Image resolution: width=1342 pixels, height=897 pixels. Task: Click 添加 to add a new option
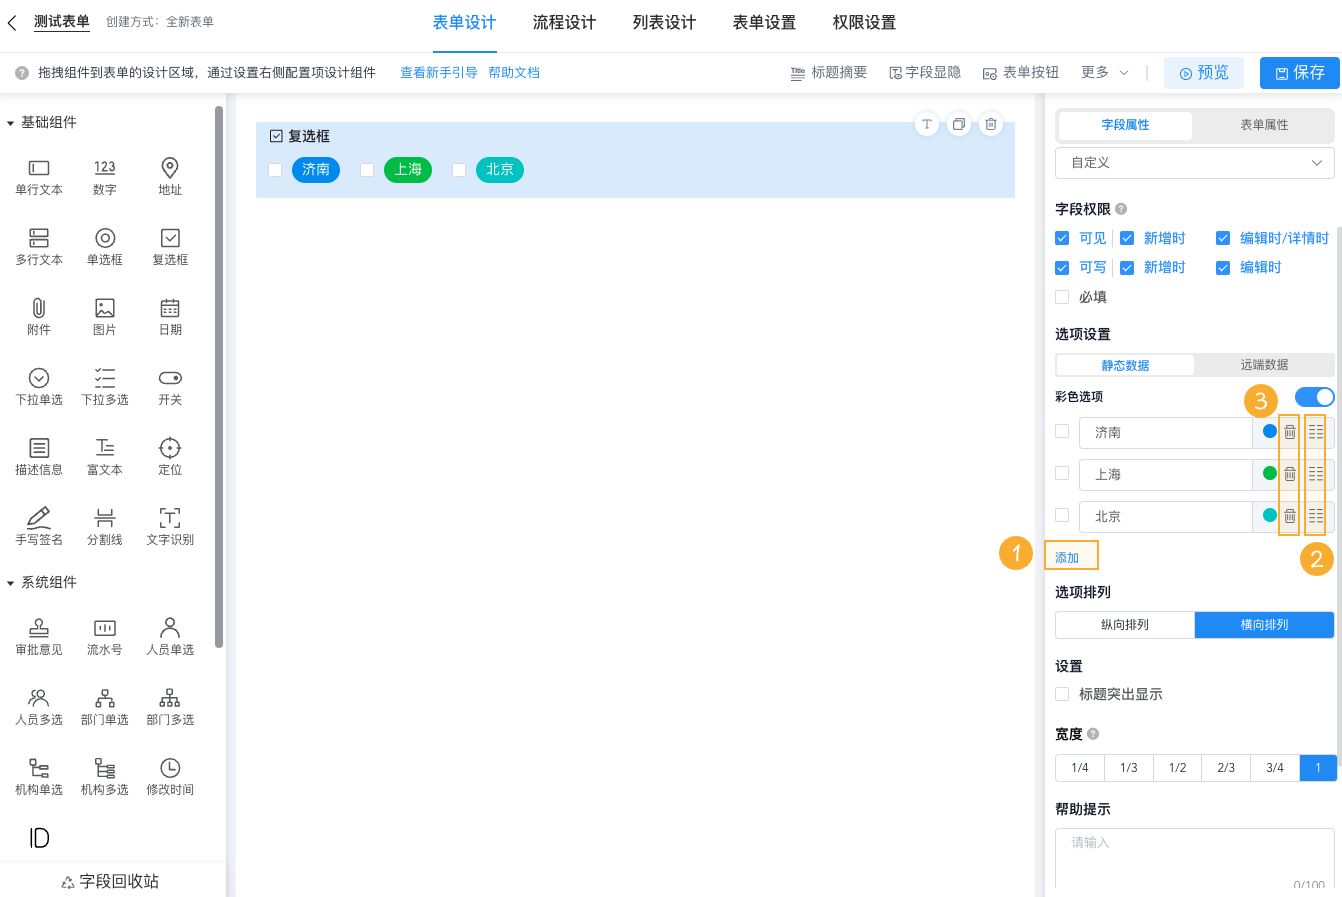[x=1071, y=554]
